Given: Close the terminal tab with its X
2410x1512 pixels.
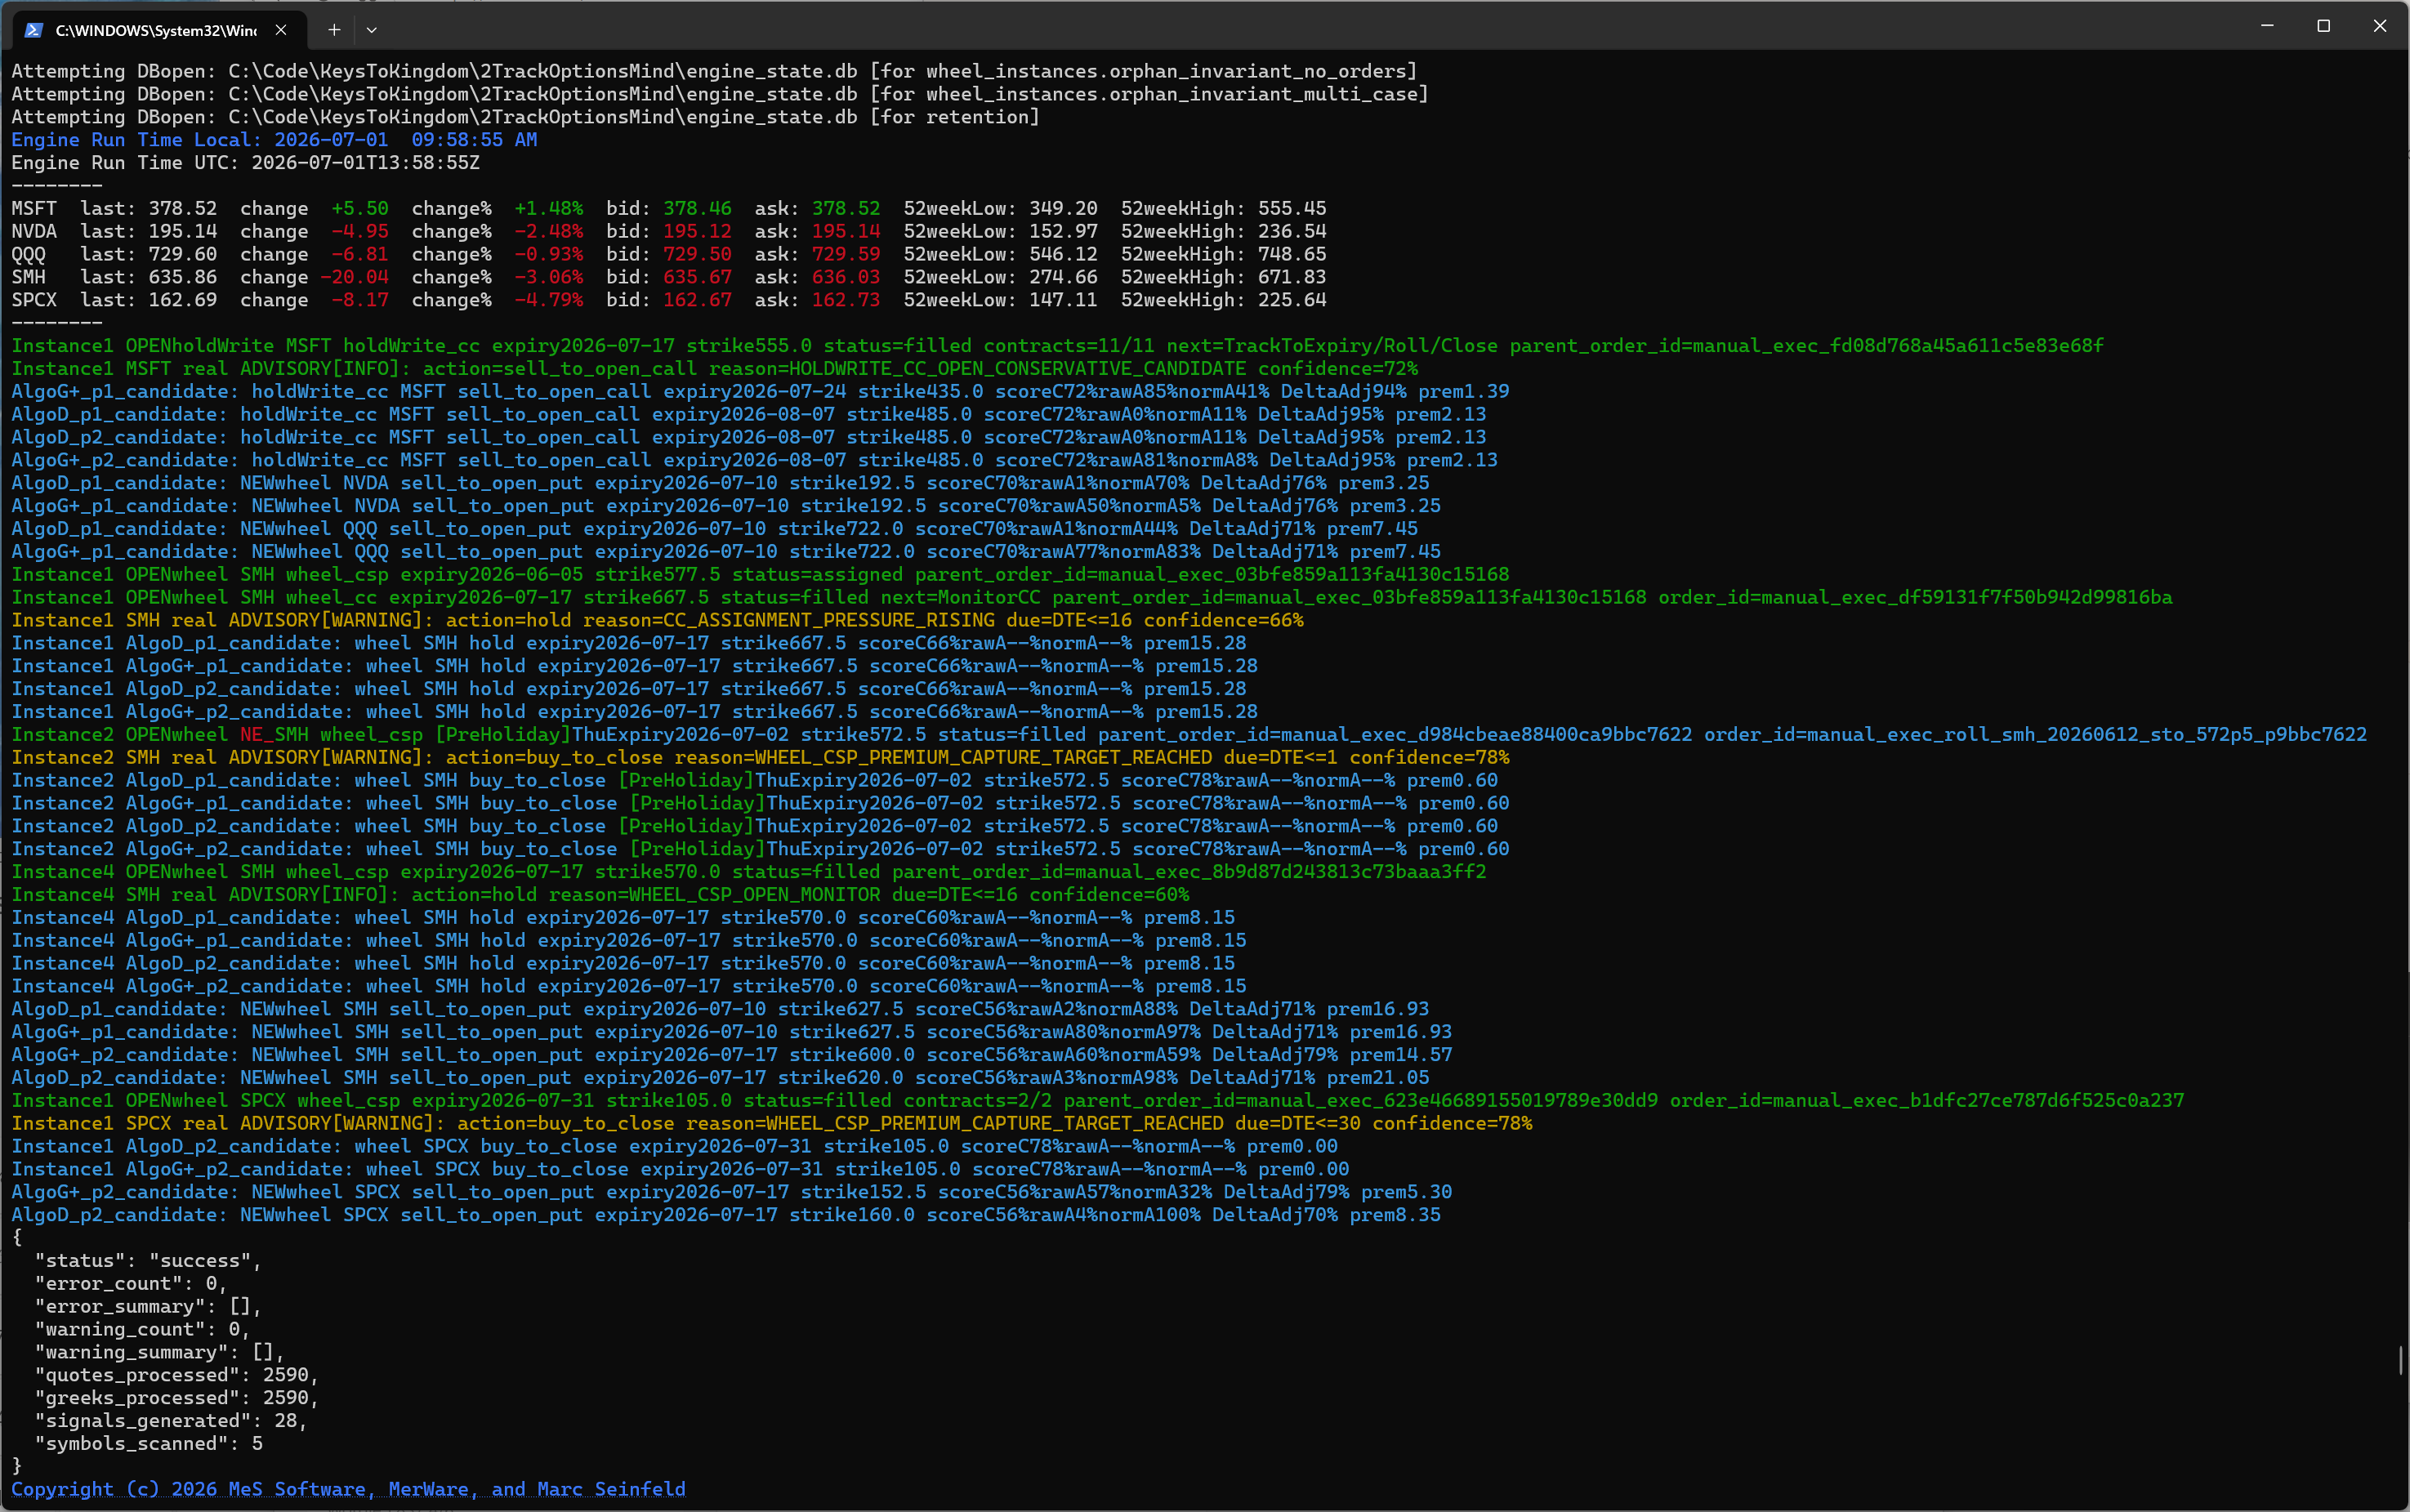Looking at the screenshot, I should pos(281,30).
